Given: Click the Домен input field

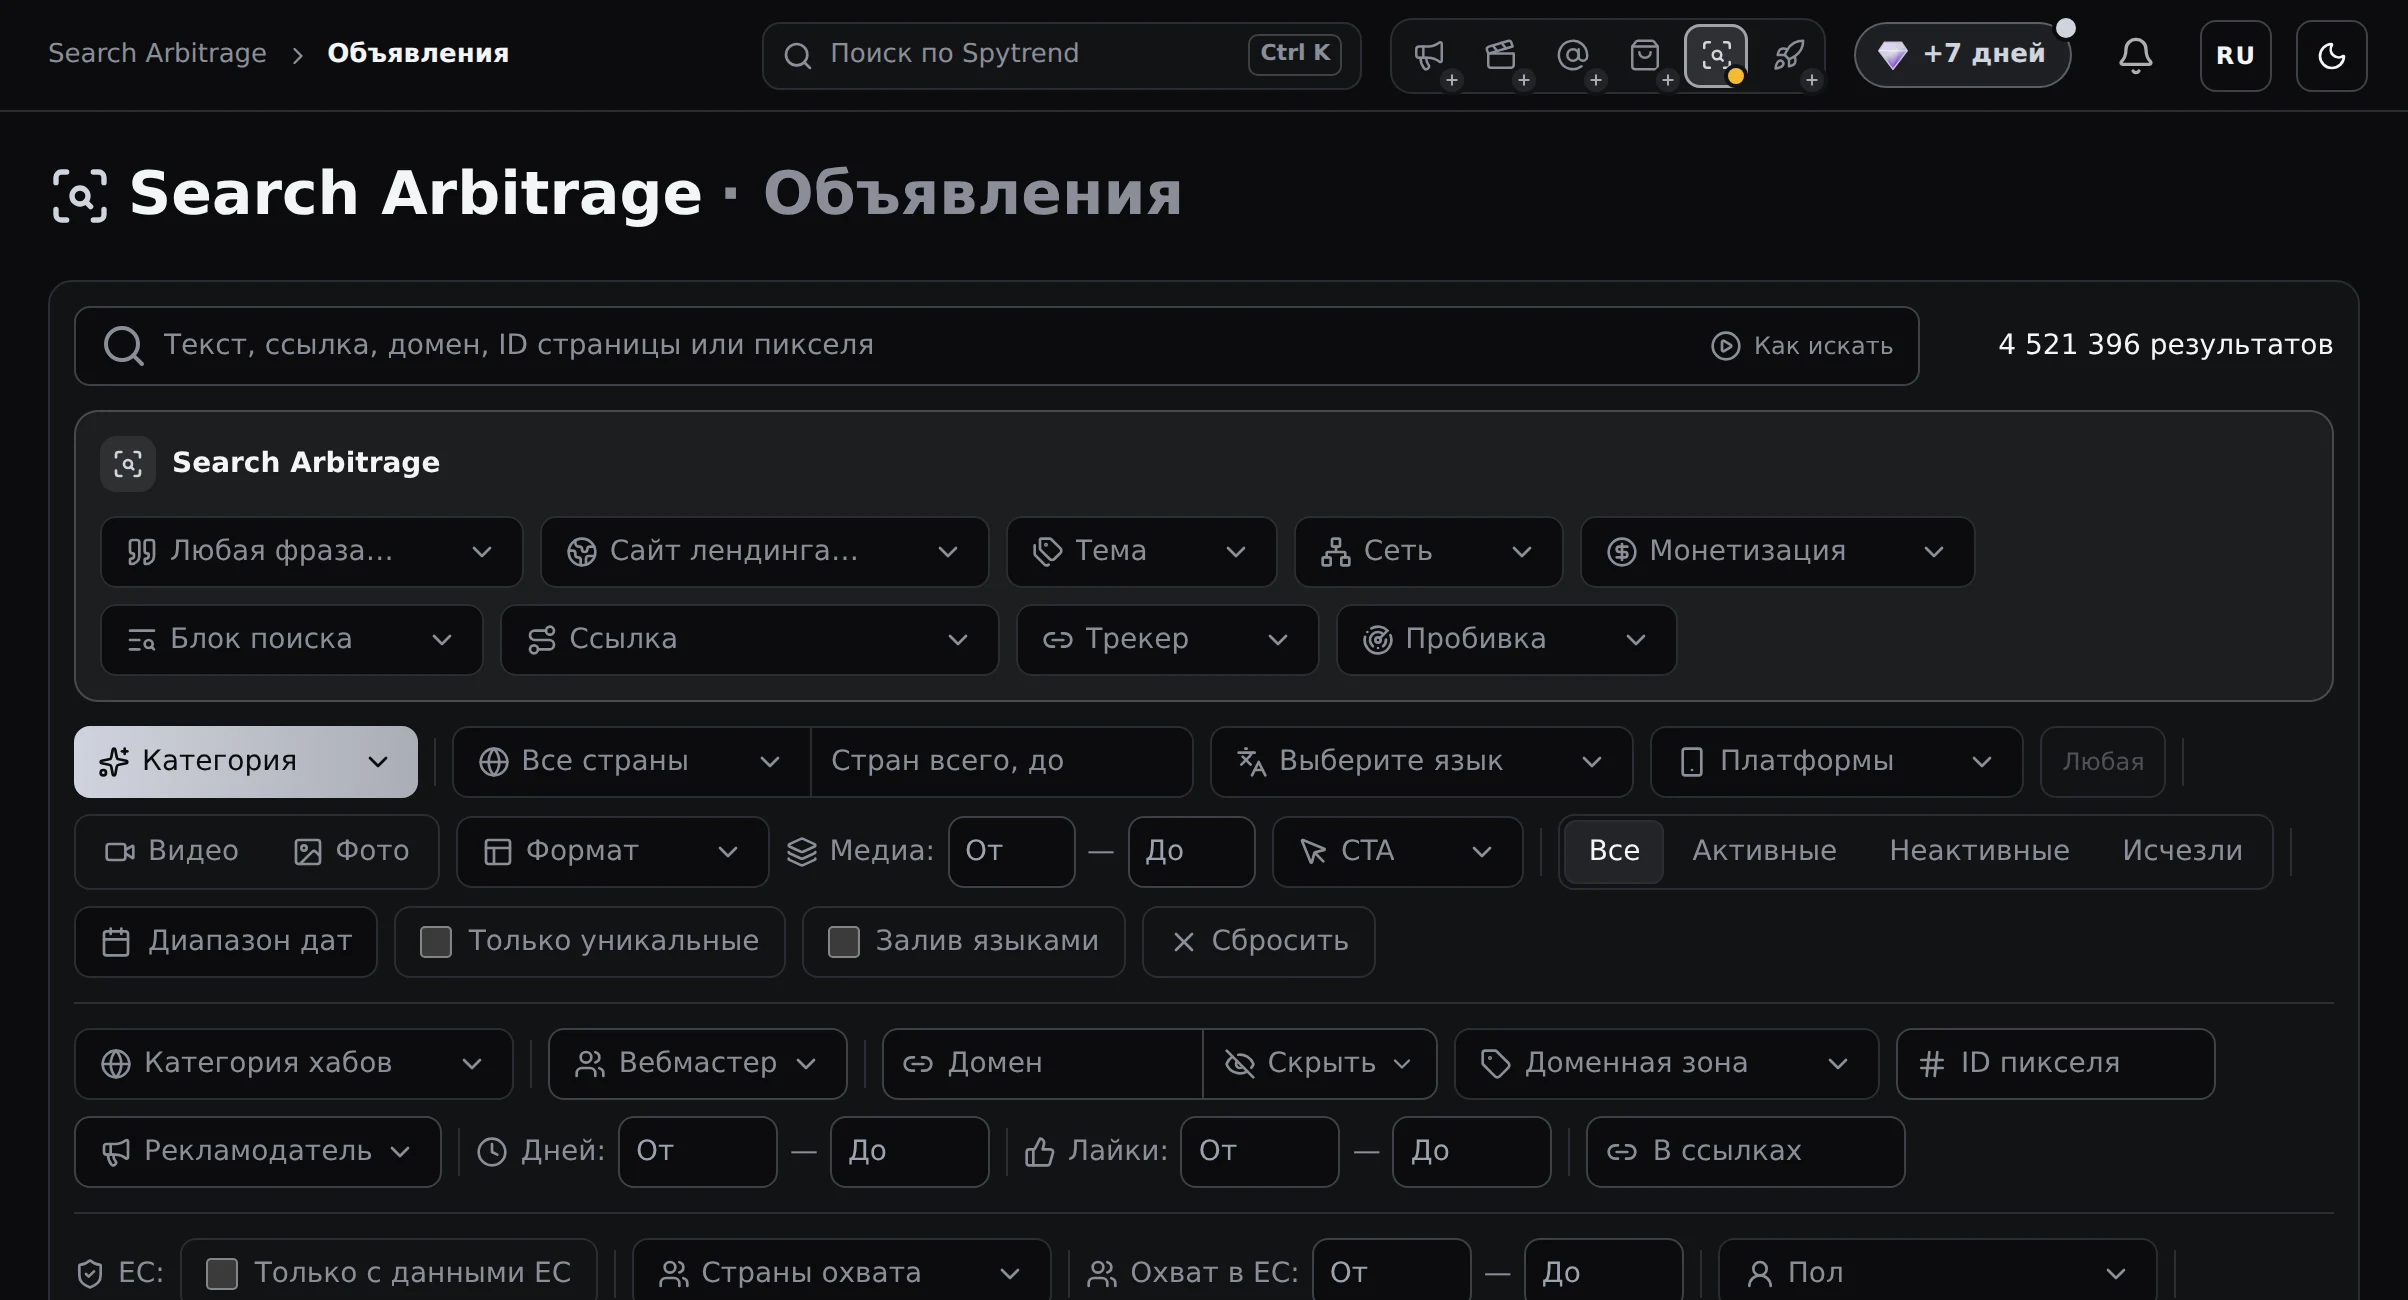Looking at the screenshot, I should 1042,1064.
